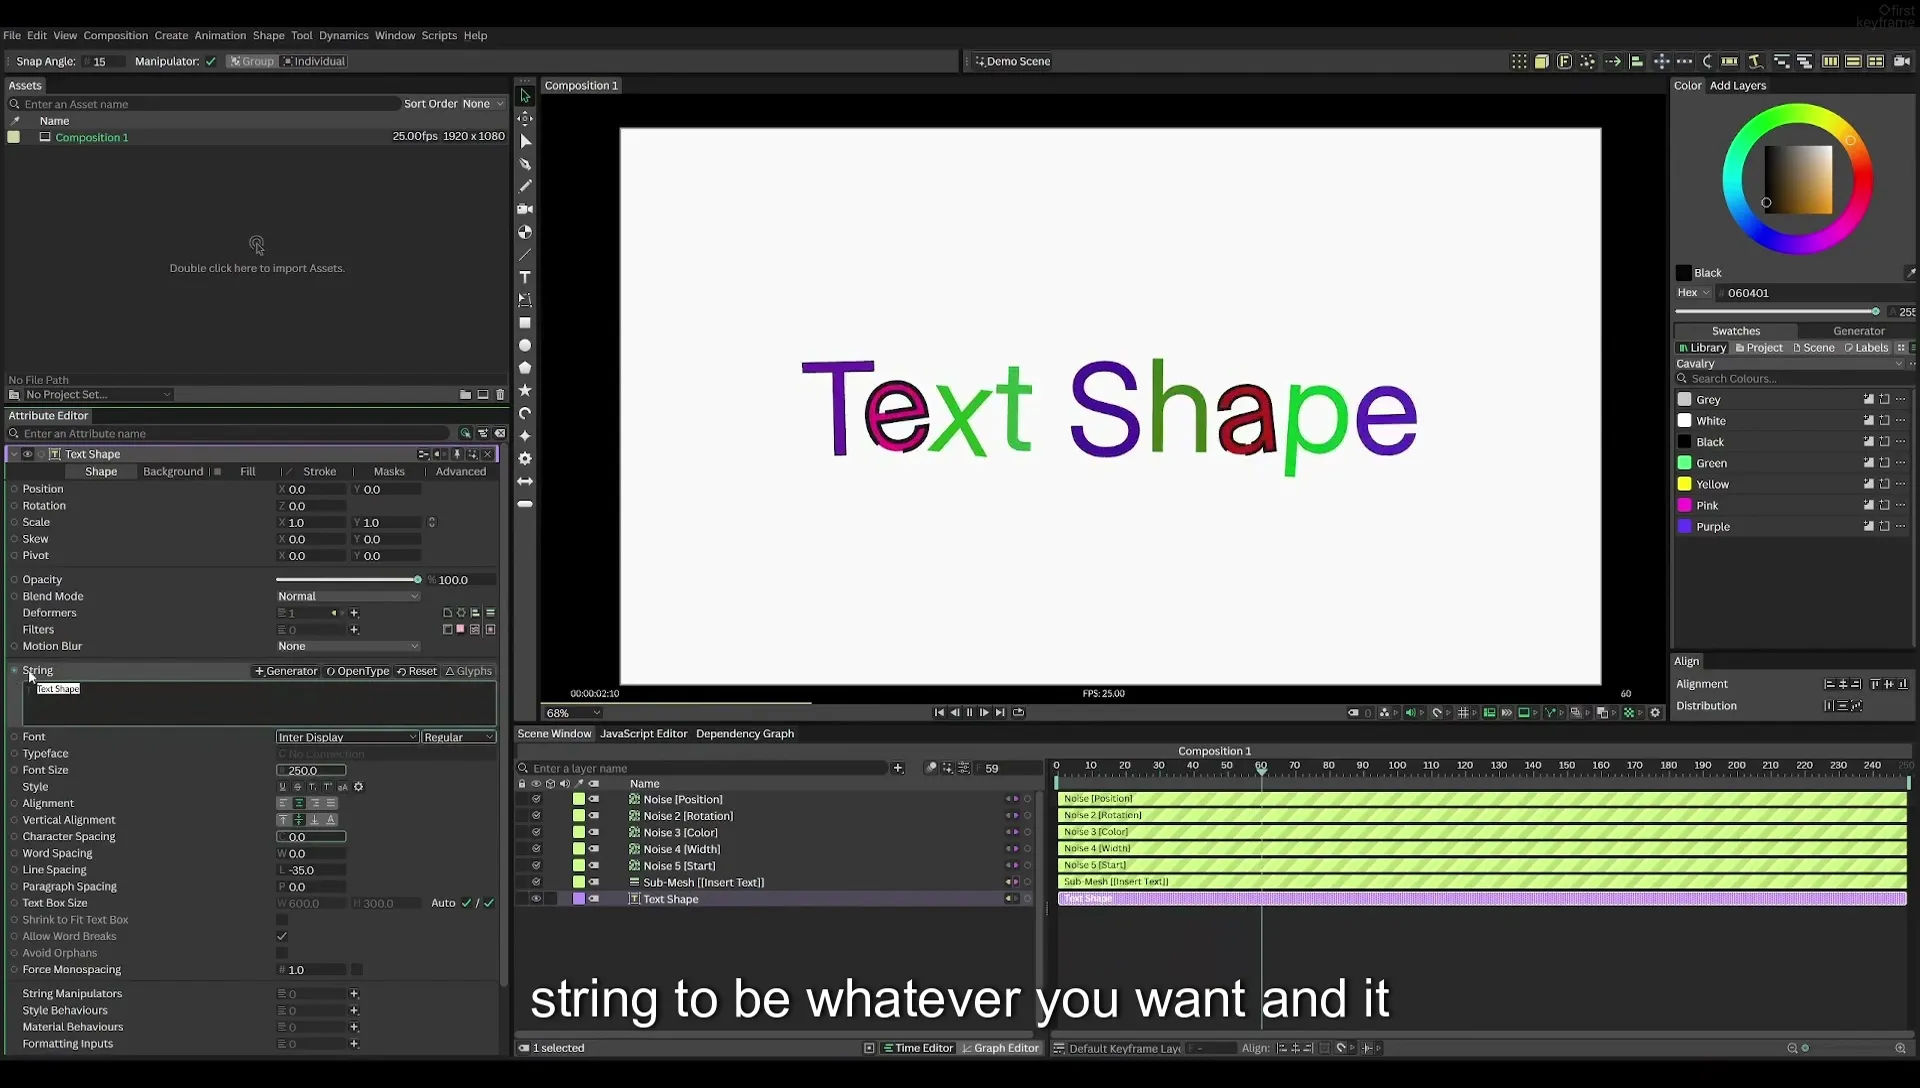Select the Text tool in the toolbar
1920x1088 pixels.
pyautogui.click(x=525, y=277)
